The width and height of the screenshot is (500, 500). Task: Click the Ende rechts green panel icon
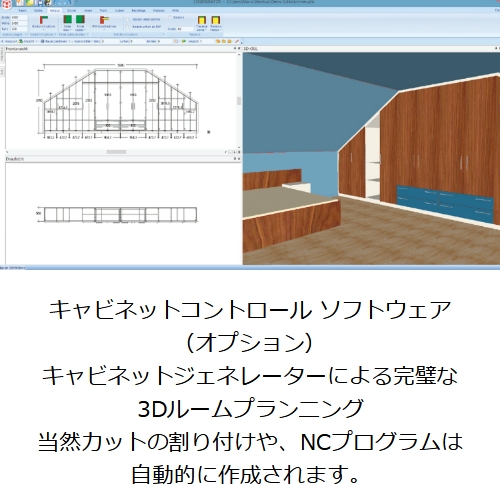(x=80, y=19)
